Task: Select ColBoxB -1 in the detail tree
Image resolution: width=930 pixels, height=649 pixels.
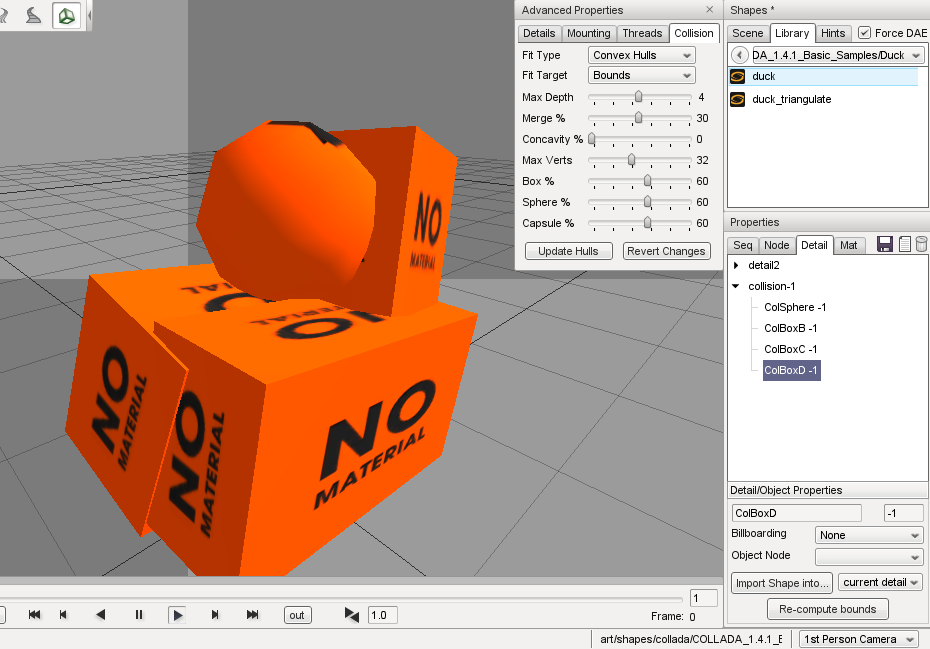Action: (x=790, y=328)
